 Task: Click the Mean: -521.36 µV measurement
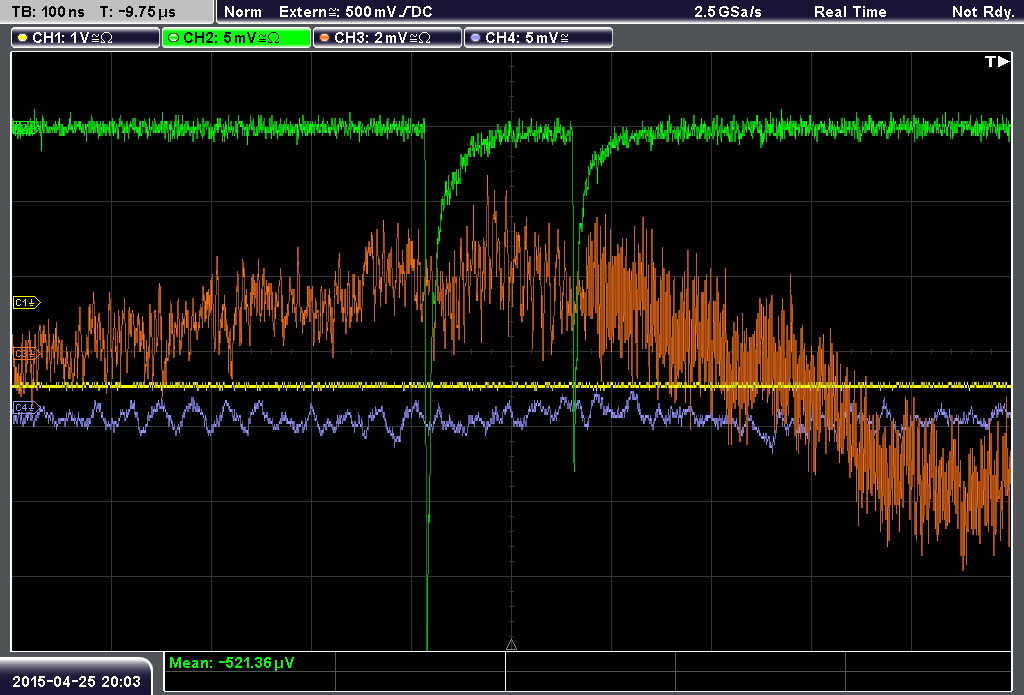[x=232, y=663]
